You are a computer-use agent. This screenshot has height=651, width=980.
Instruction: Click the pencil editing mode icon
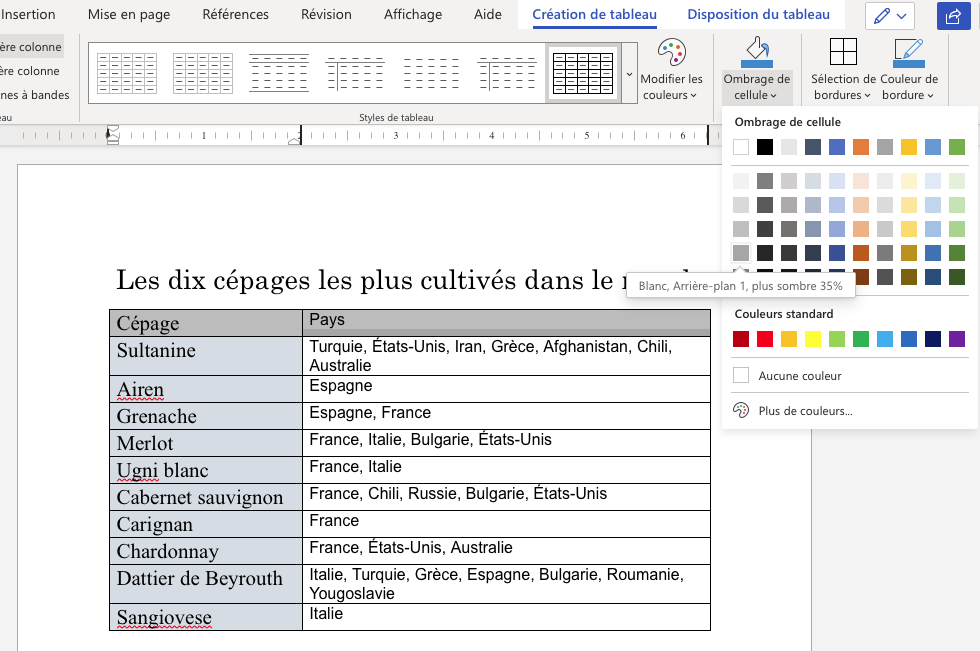[882, 16]
